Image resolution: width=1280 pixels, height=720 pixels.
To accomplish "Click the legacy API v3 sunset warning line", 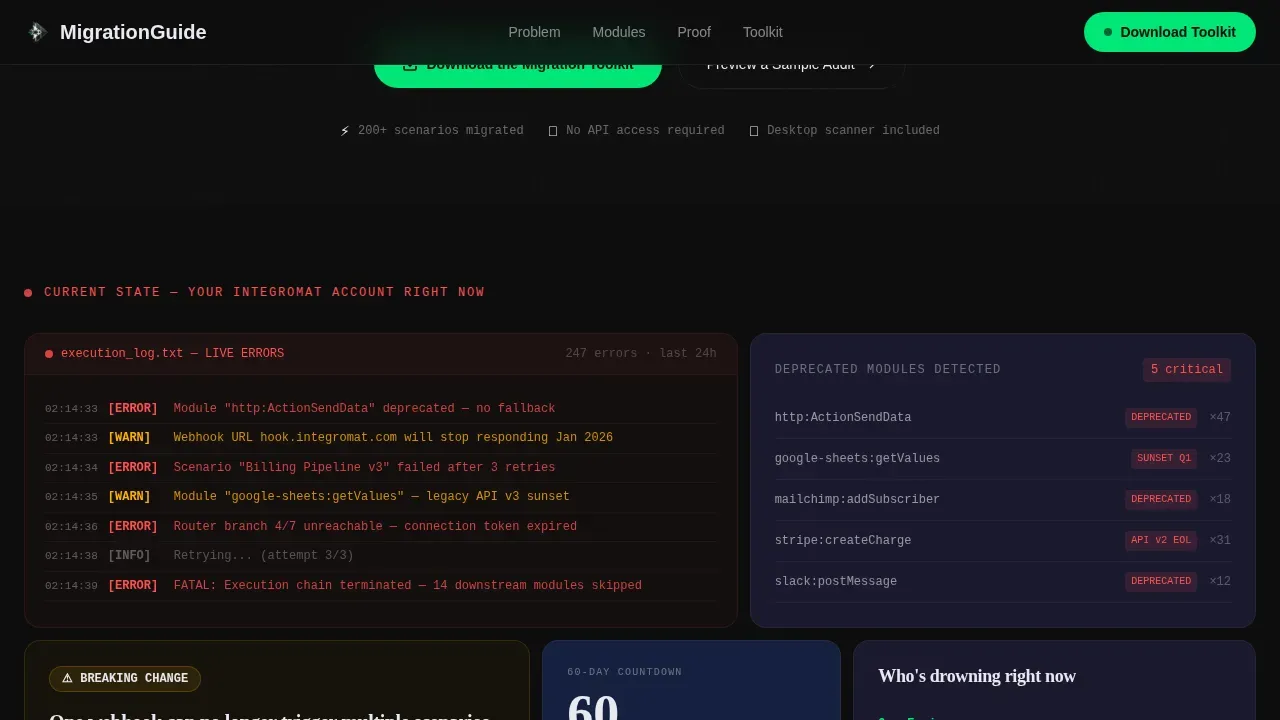I will (380, 497).
